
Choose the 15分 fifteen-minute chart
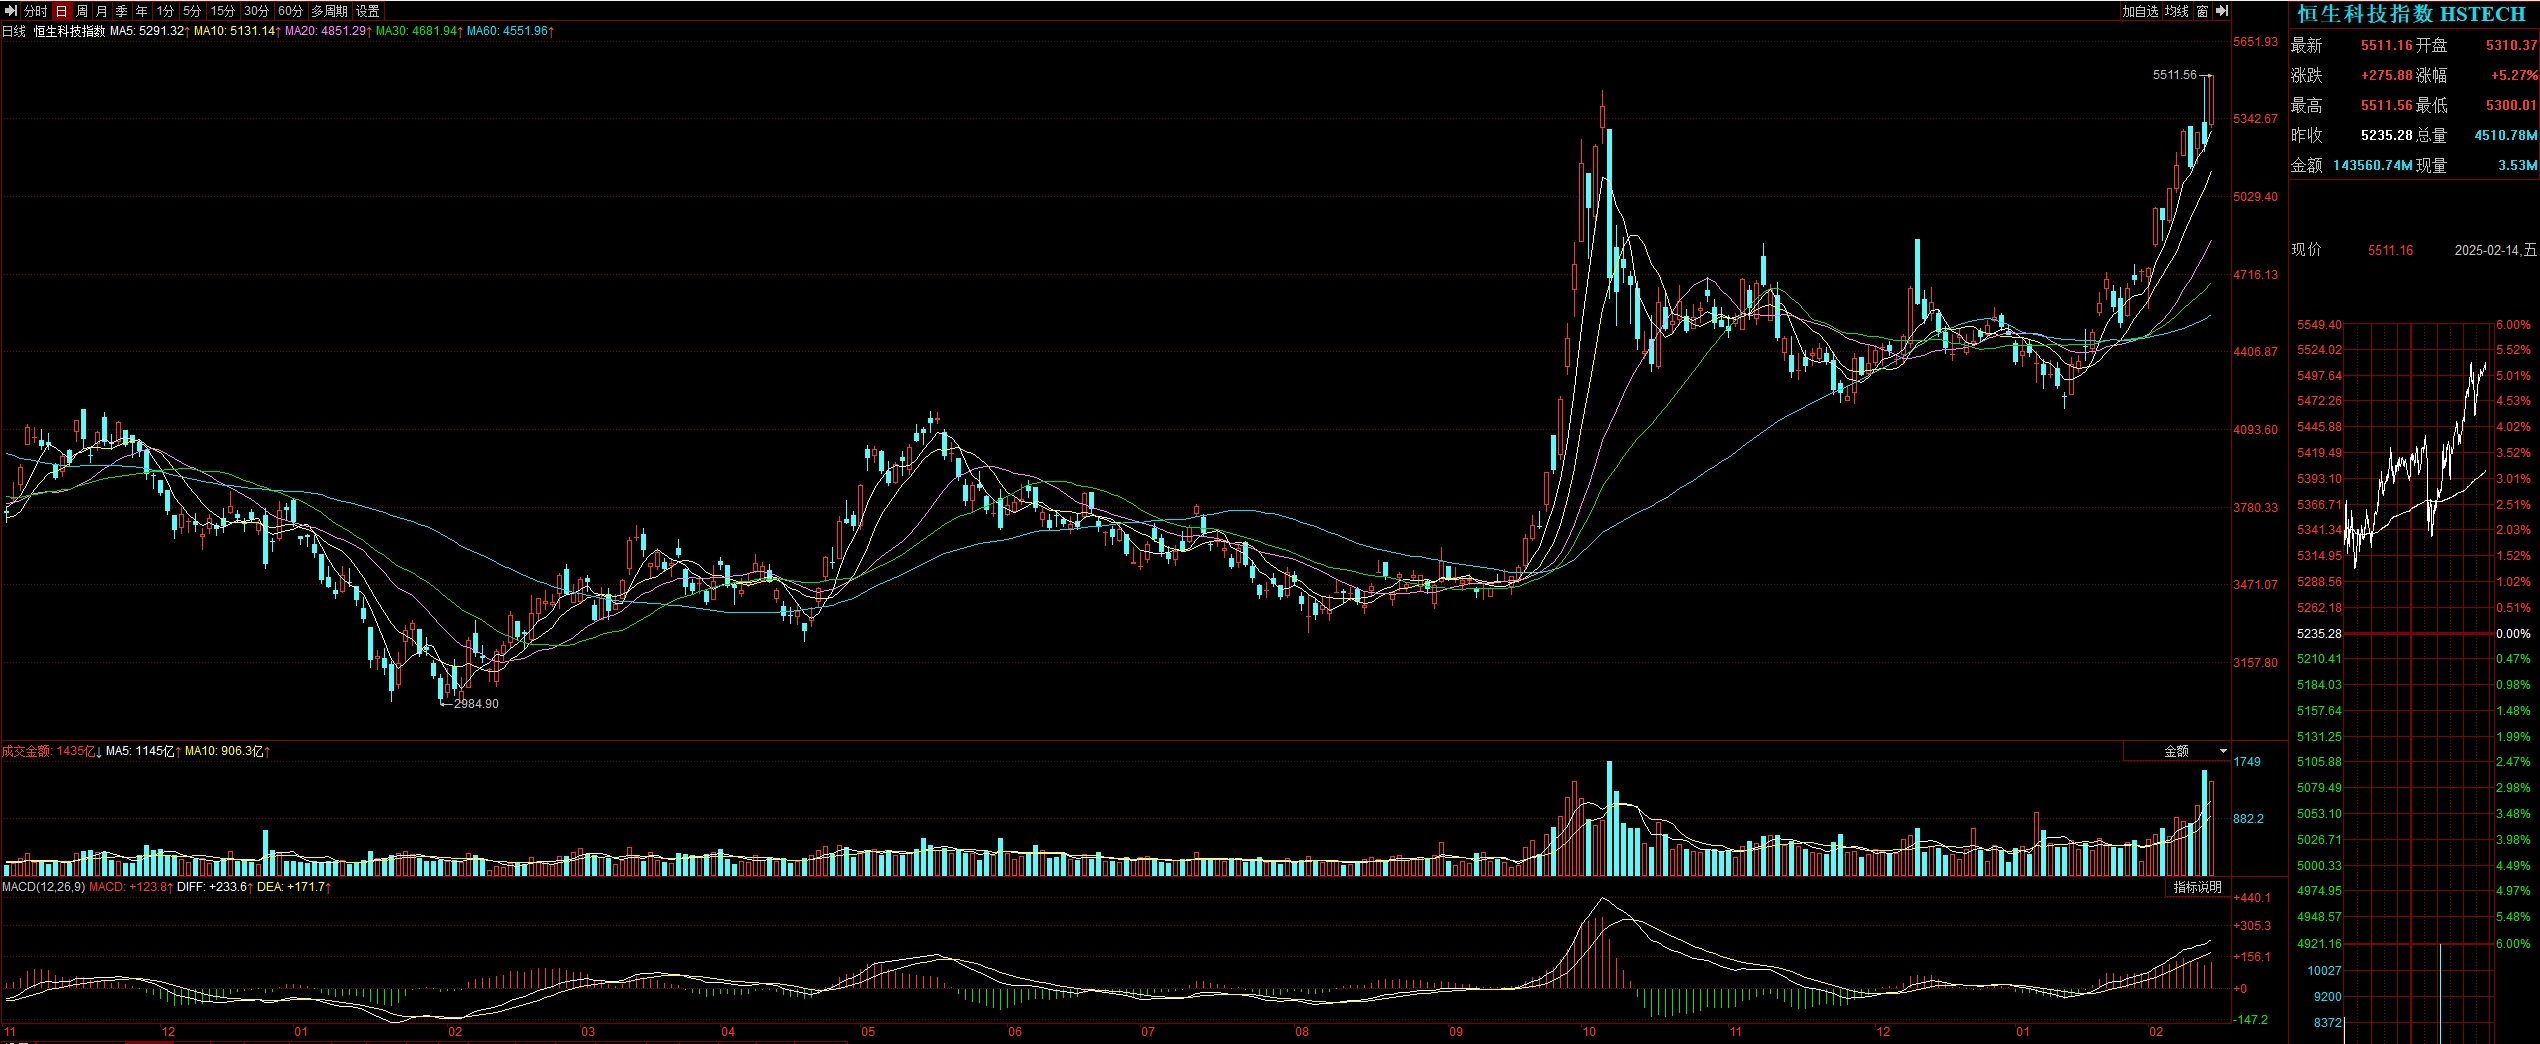tap(223, 11)
